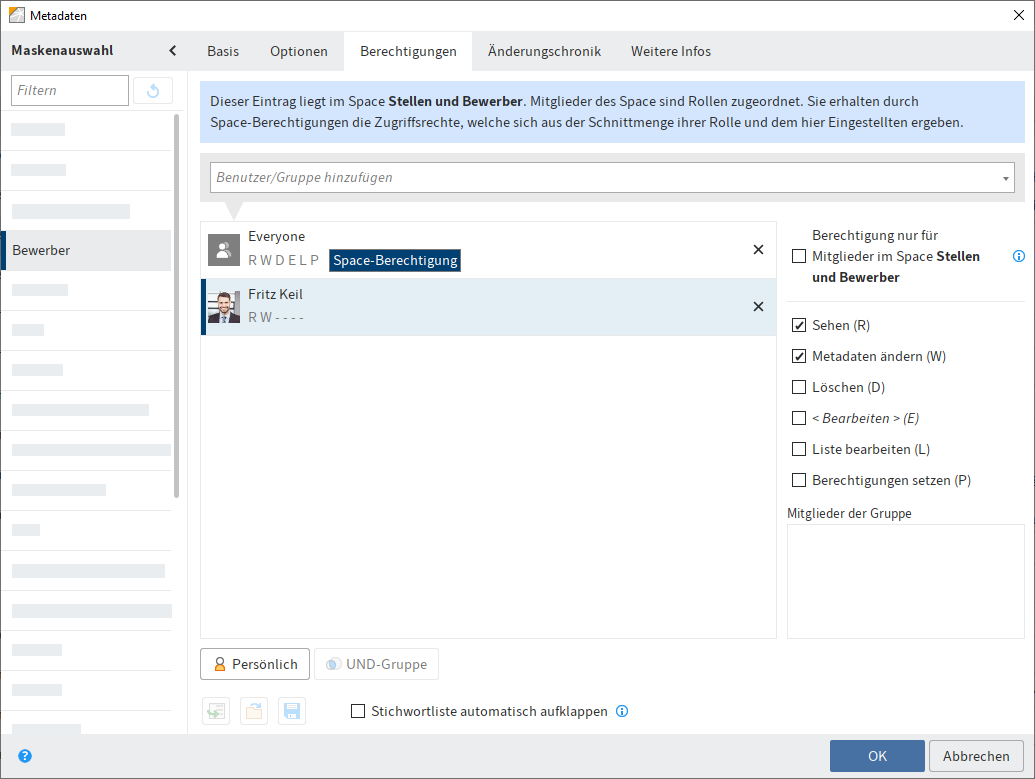
Task: Click the refresh icon beside the Filtern field
Action: (152, 90)
